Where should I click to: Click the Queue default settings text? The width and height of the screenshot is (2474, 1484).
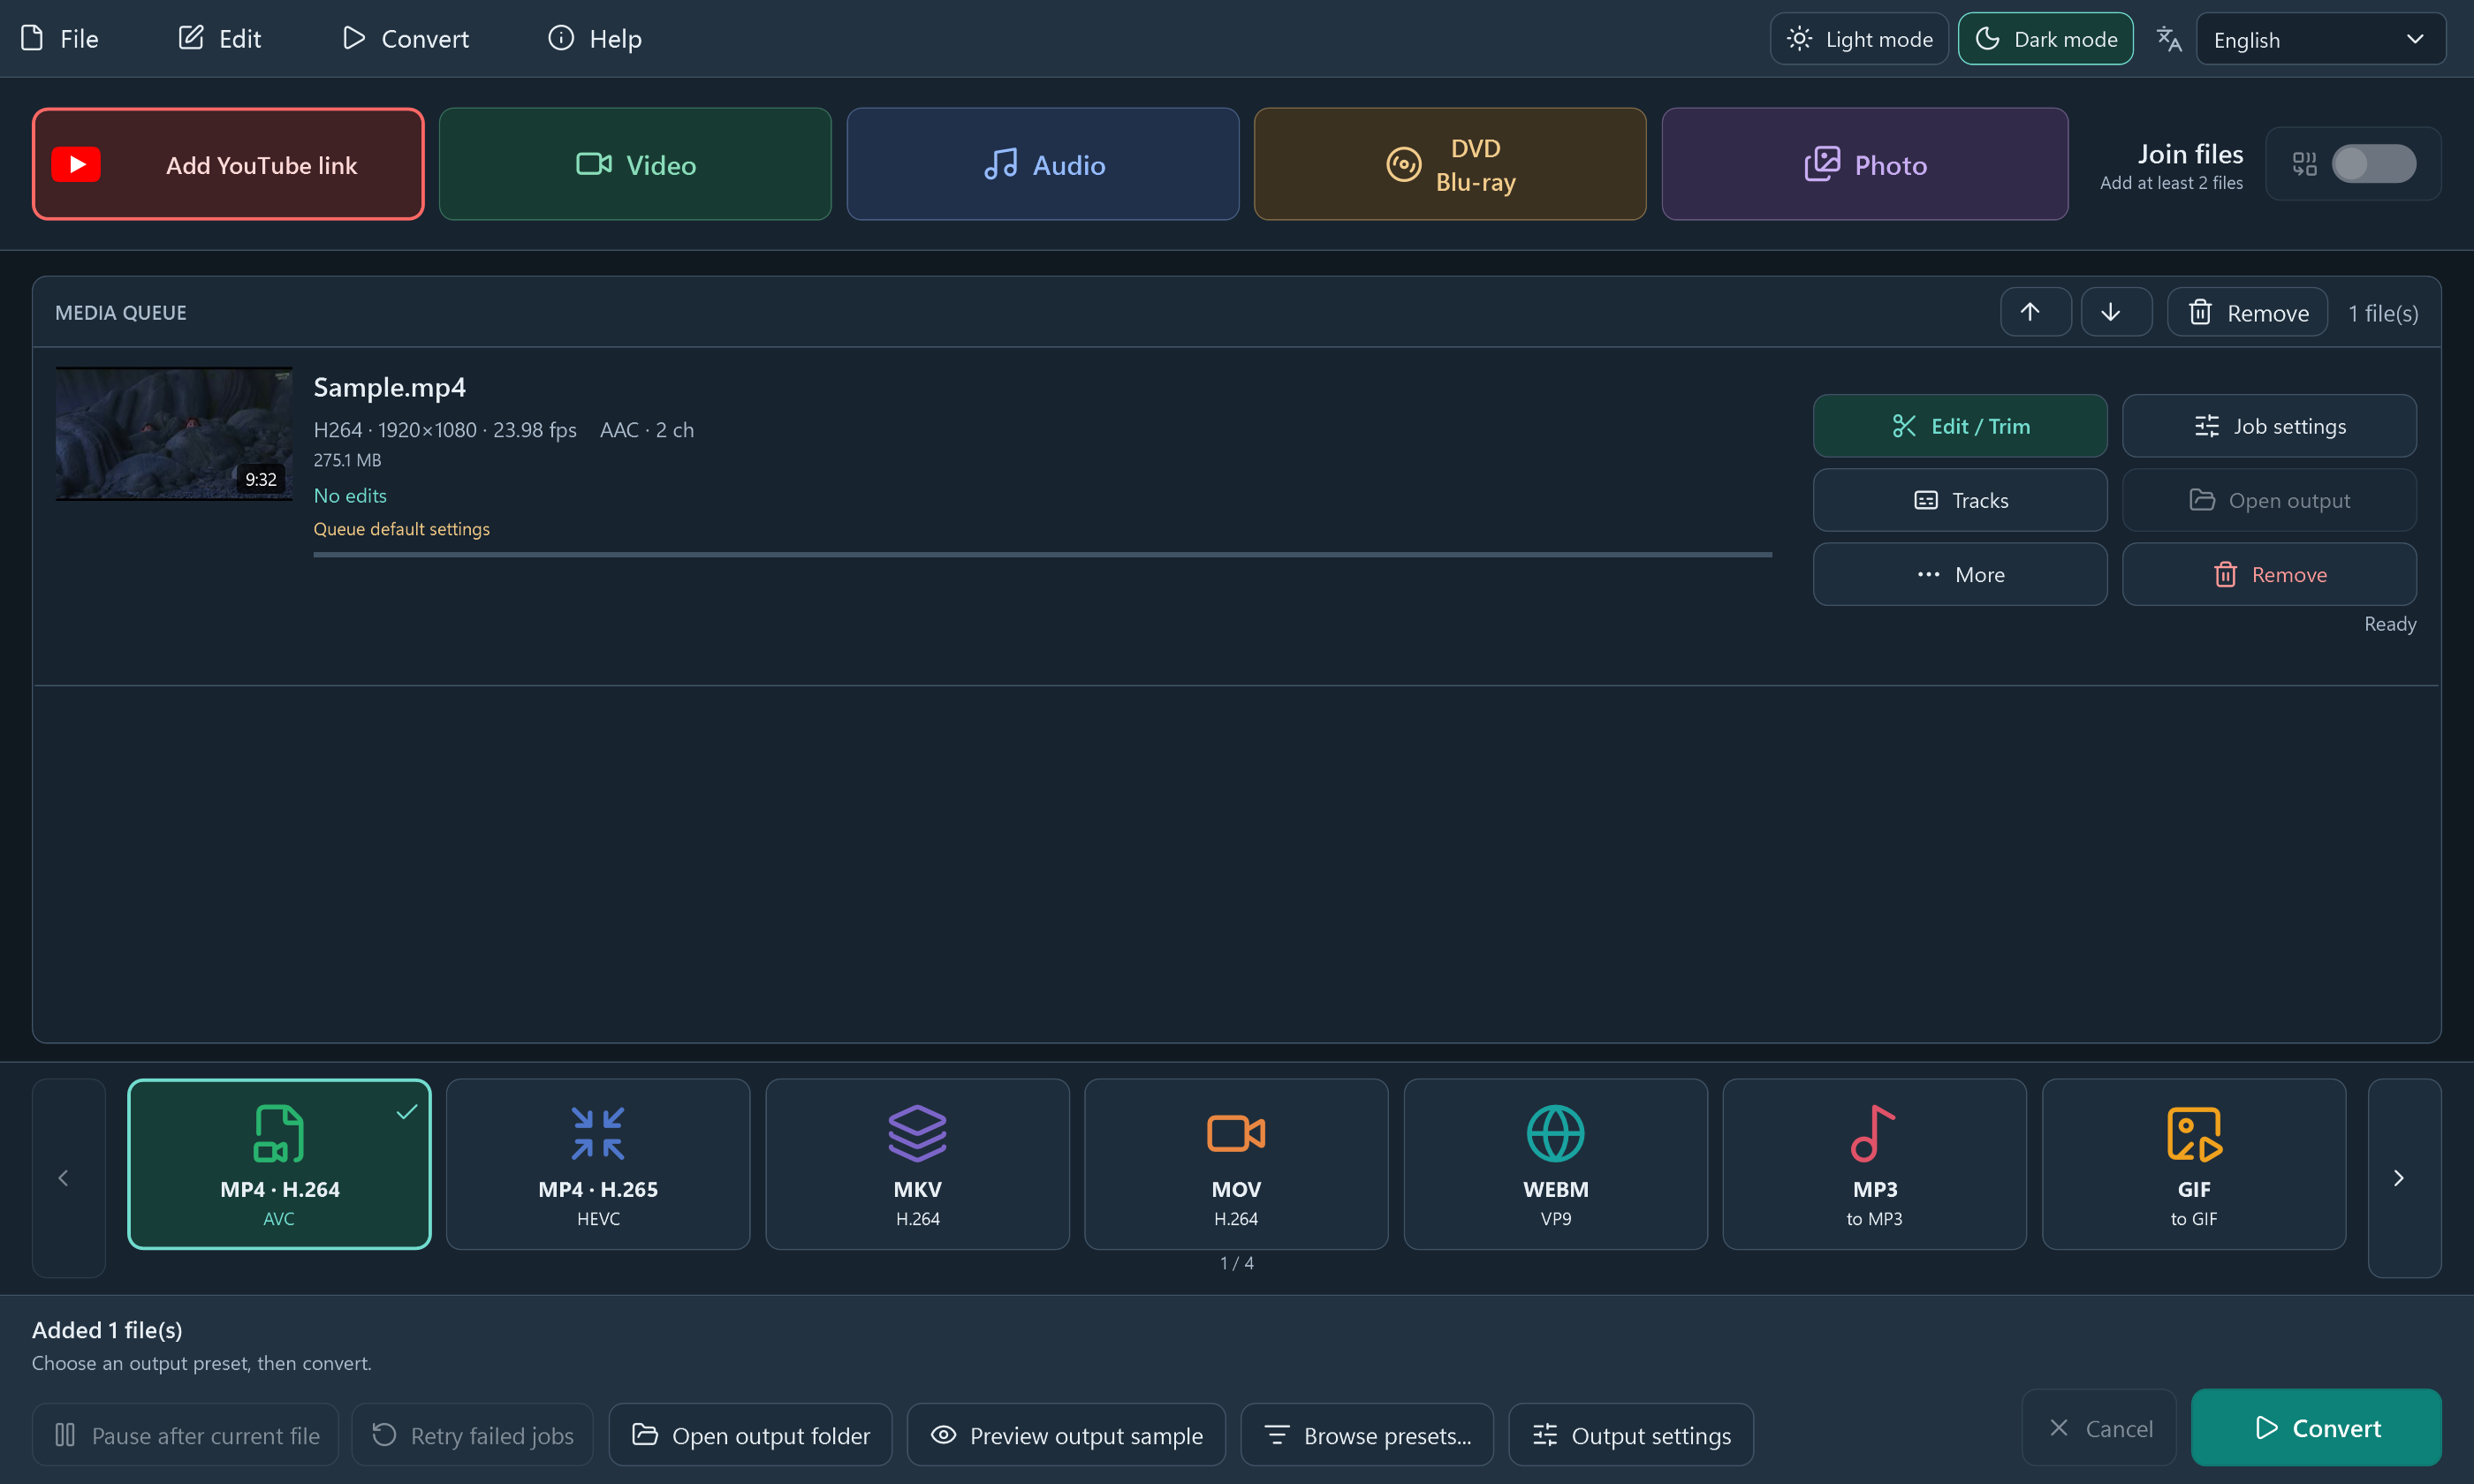tap(402, 529)
